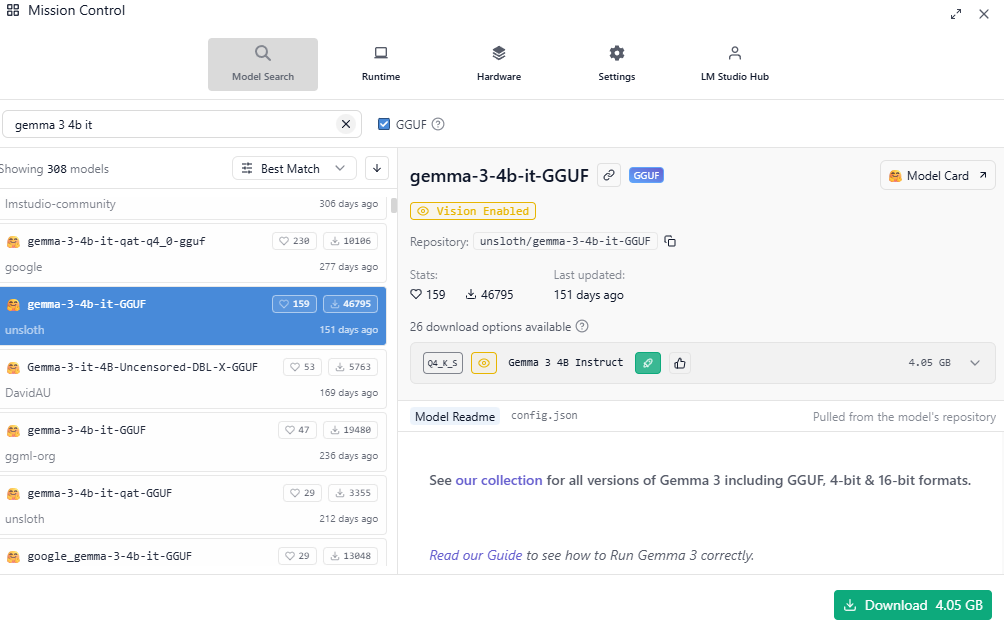Click the unsloth/gemma-3-4b-it-GGUF repository text

(x=565, y=241)
